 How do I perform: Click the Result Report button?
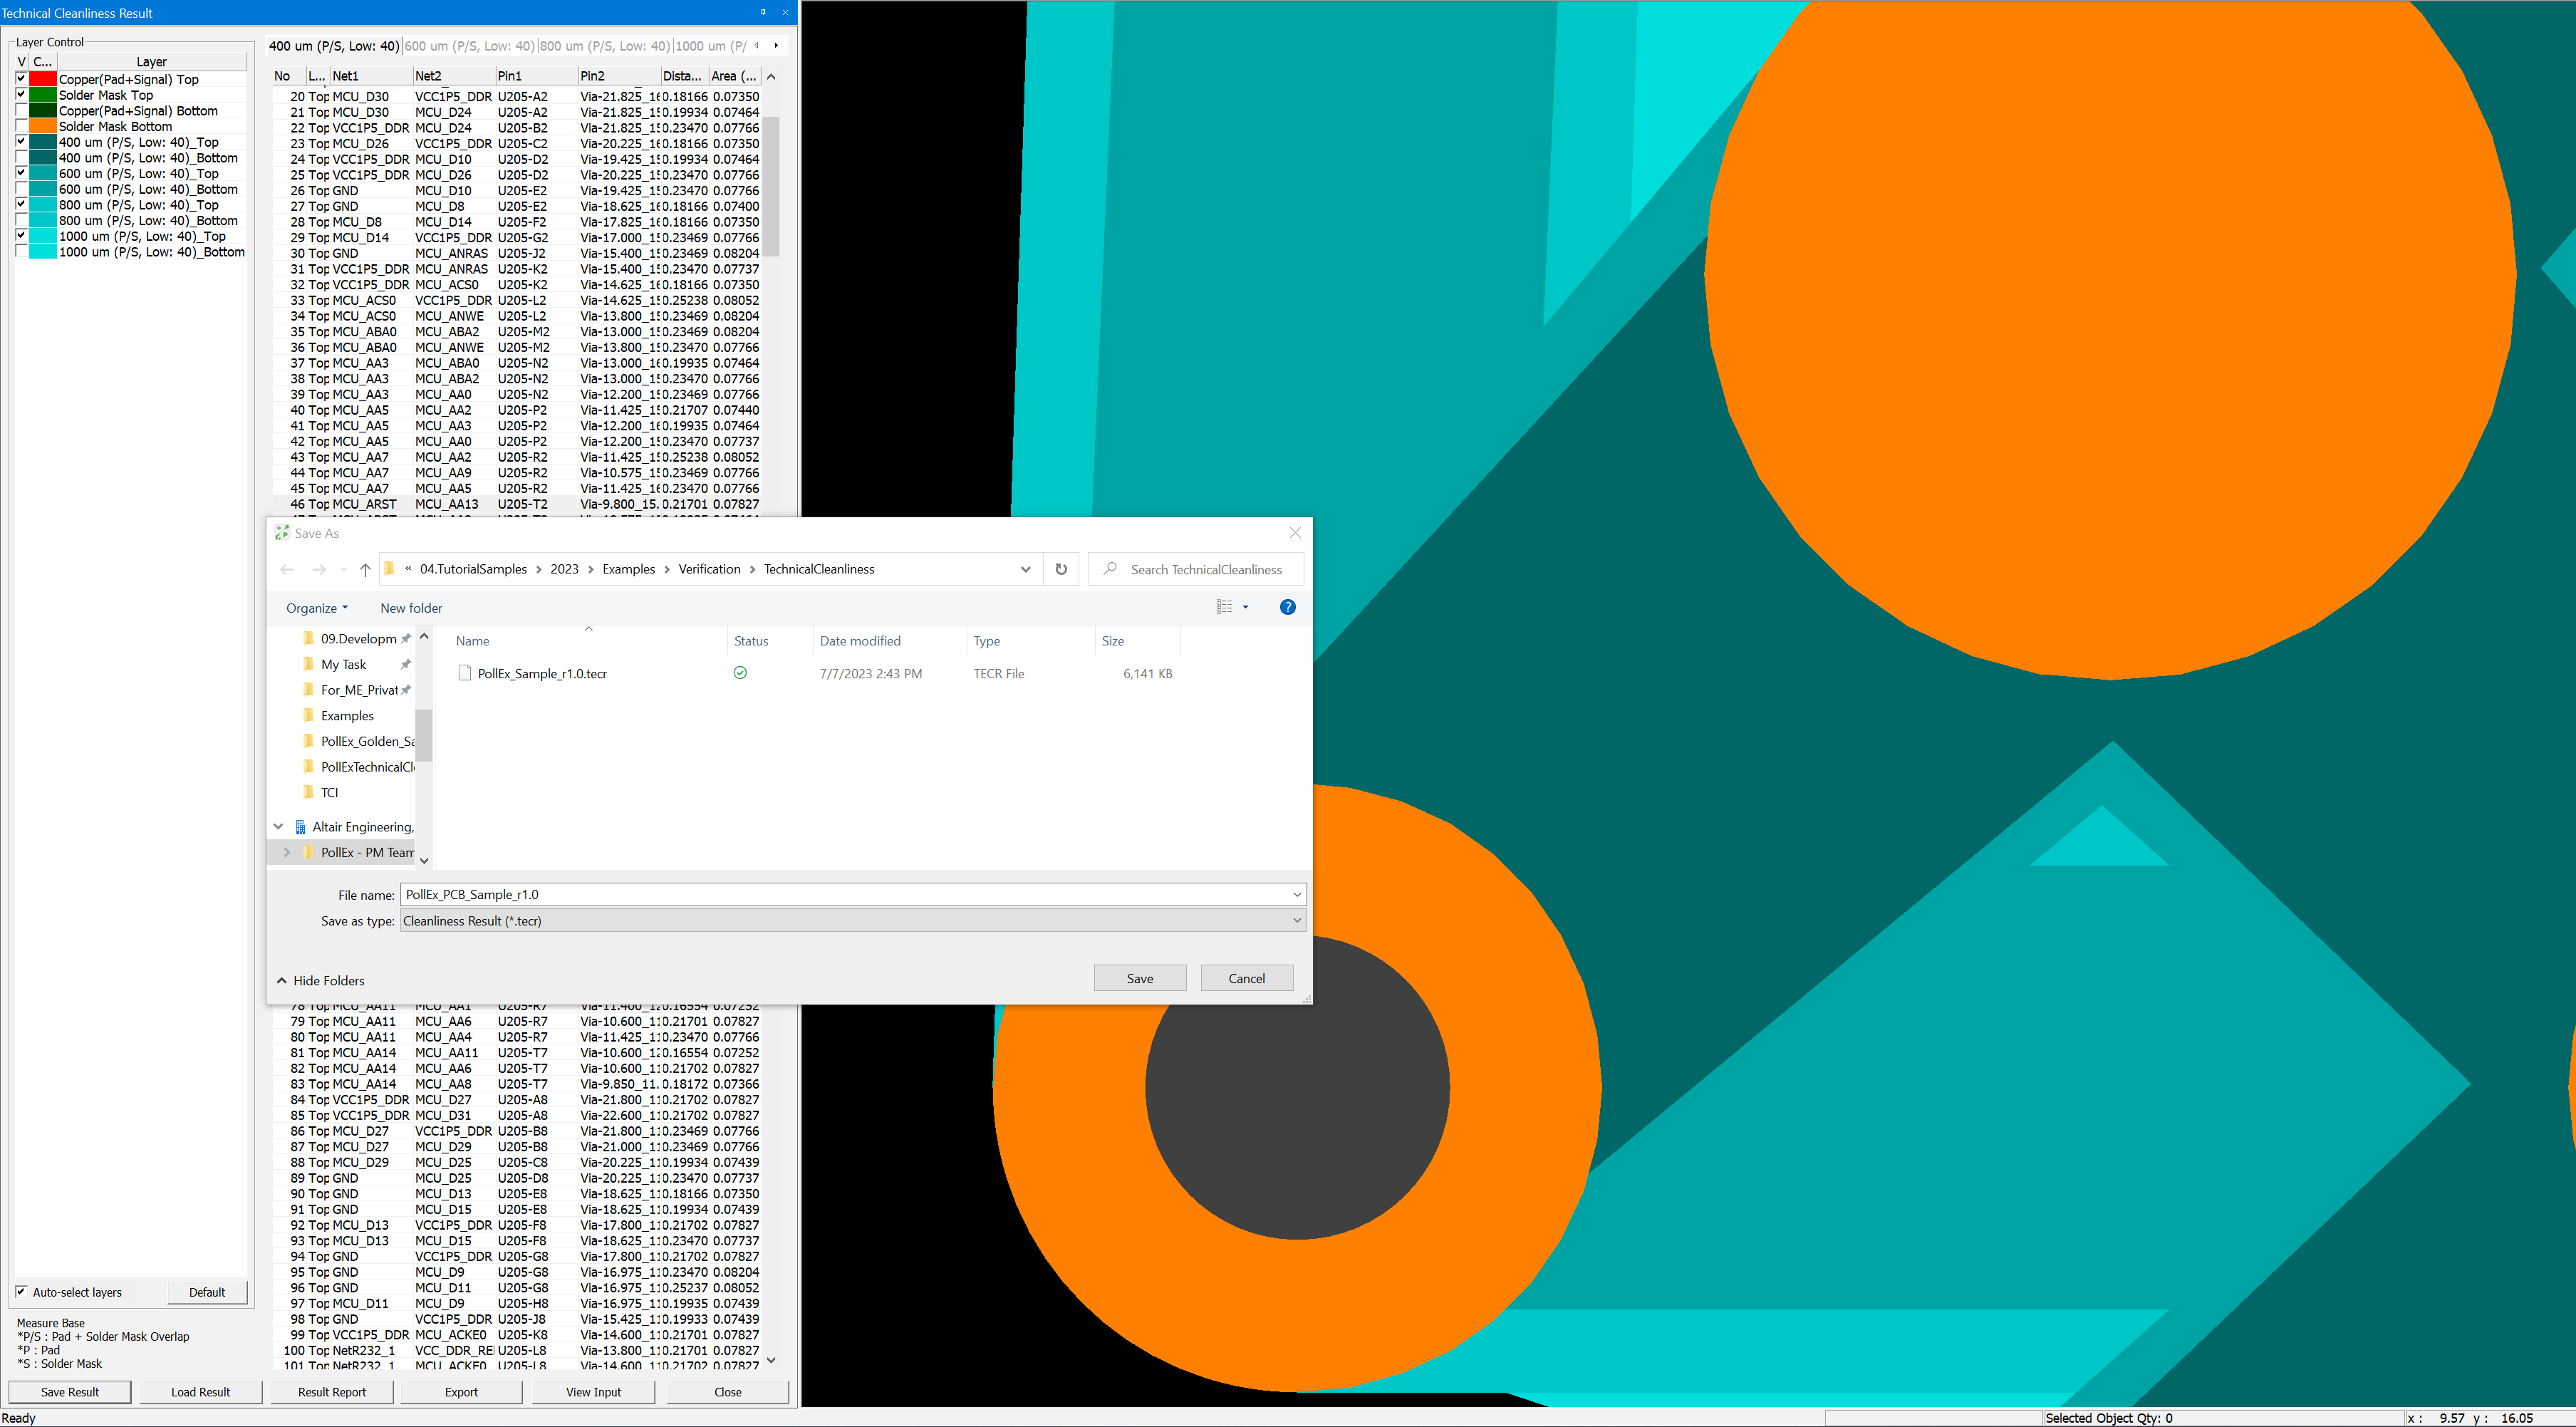(332, 1391)
